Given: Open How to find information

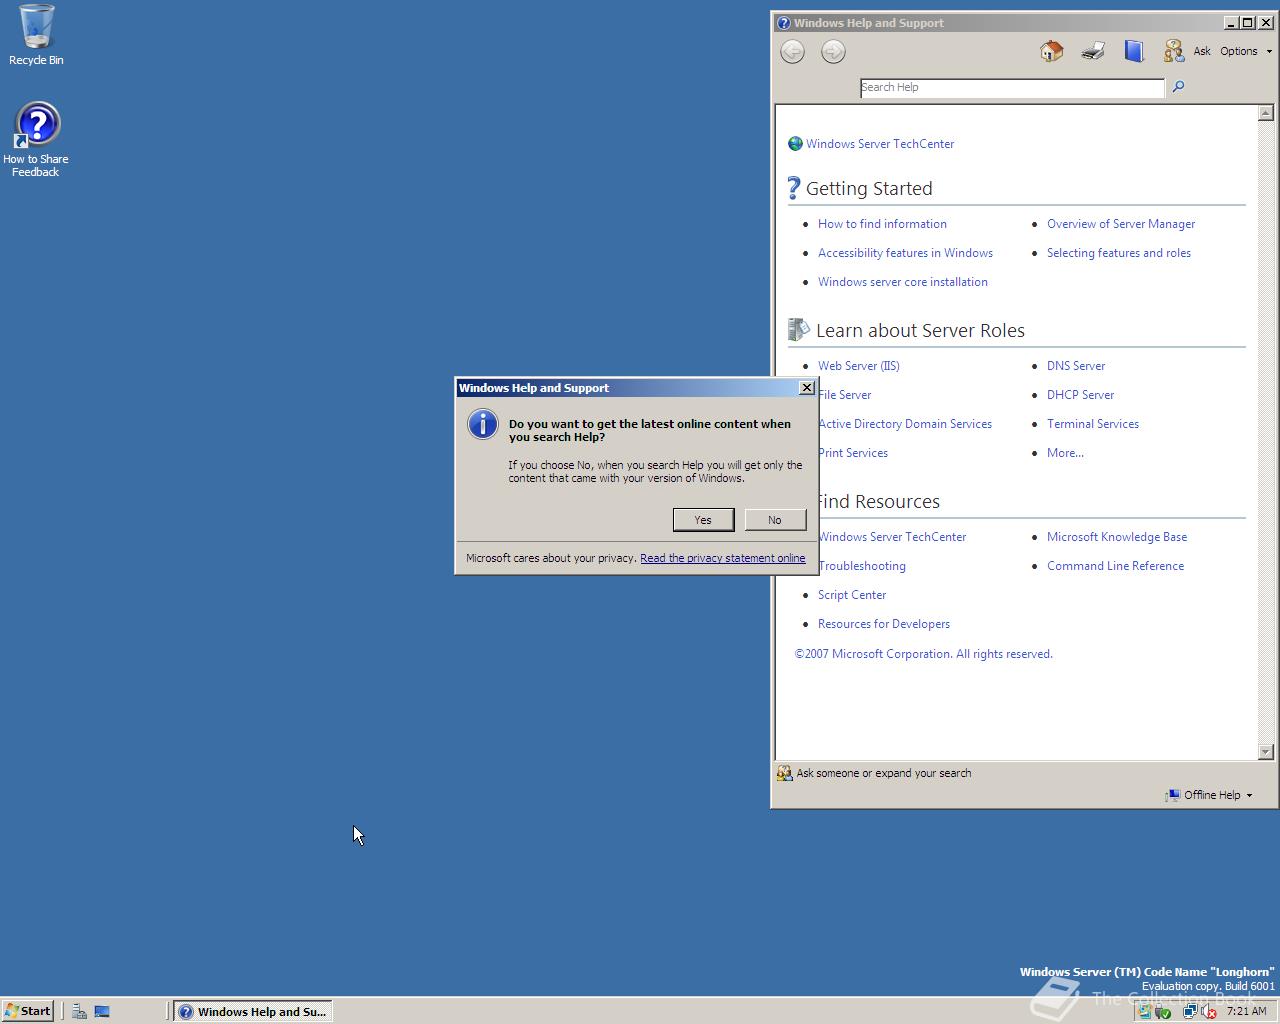Looking at the screenshot, I should point(882,224).
